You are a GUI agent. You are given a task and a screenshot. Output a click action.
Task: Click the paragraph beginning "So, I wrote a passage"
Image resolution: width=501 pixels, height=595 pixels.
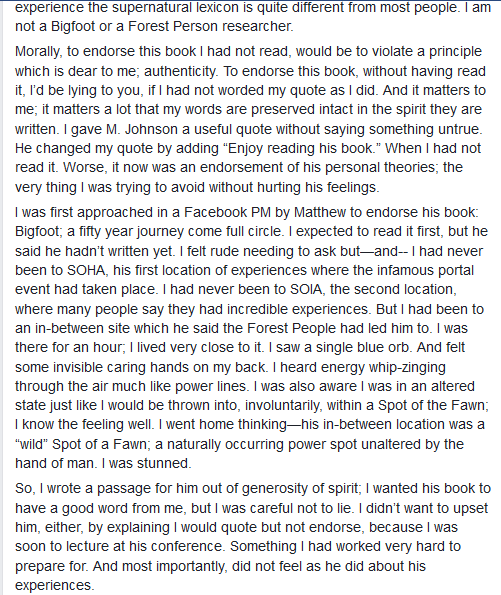tap(253, 537)
